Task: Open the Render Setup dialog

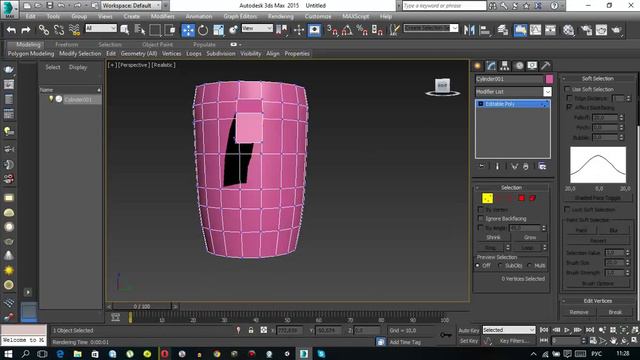Action: tap(586, 30)
